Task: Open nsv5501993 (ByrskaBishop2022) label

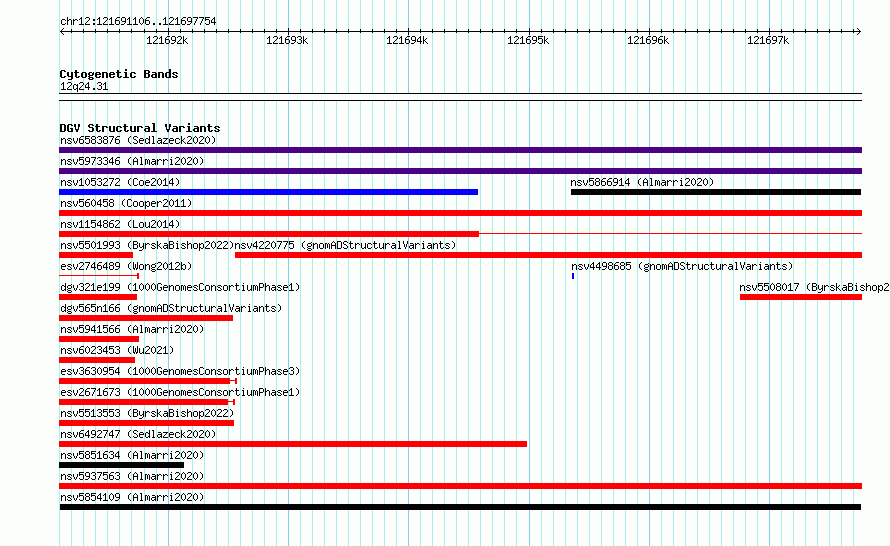Action: tap(147, 245)
